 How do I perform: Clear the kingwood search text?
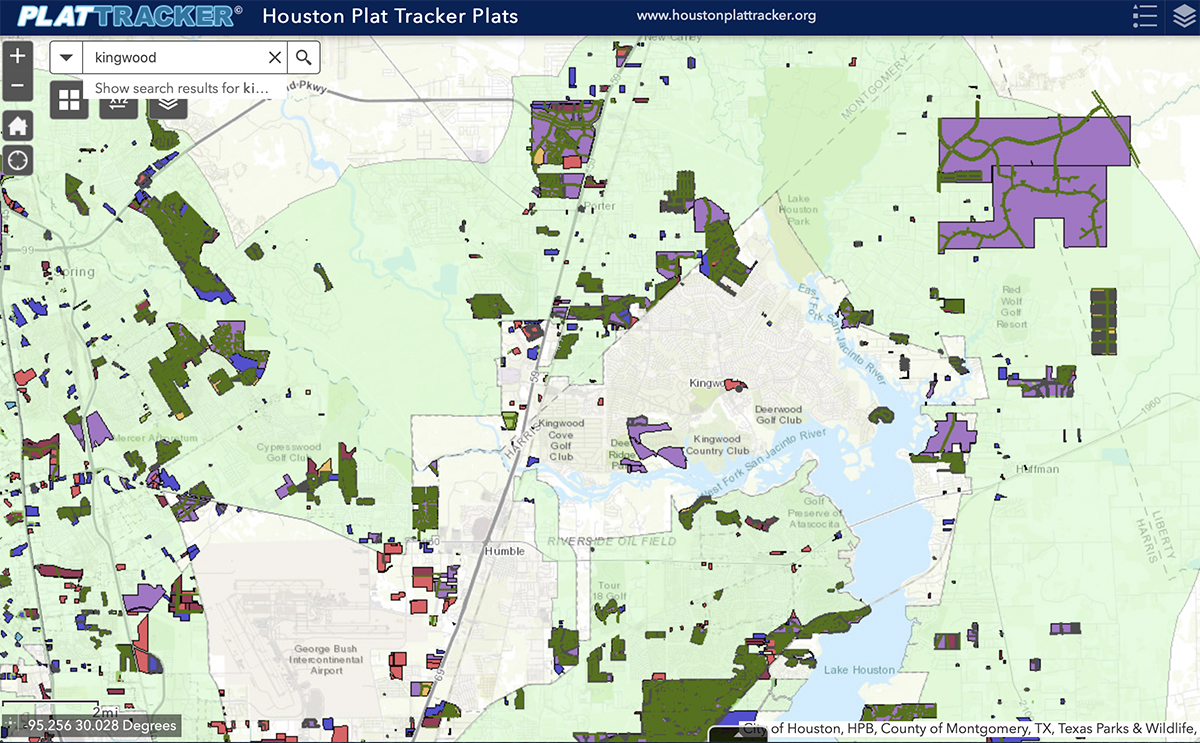275,57
